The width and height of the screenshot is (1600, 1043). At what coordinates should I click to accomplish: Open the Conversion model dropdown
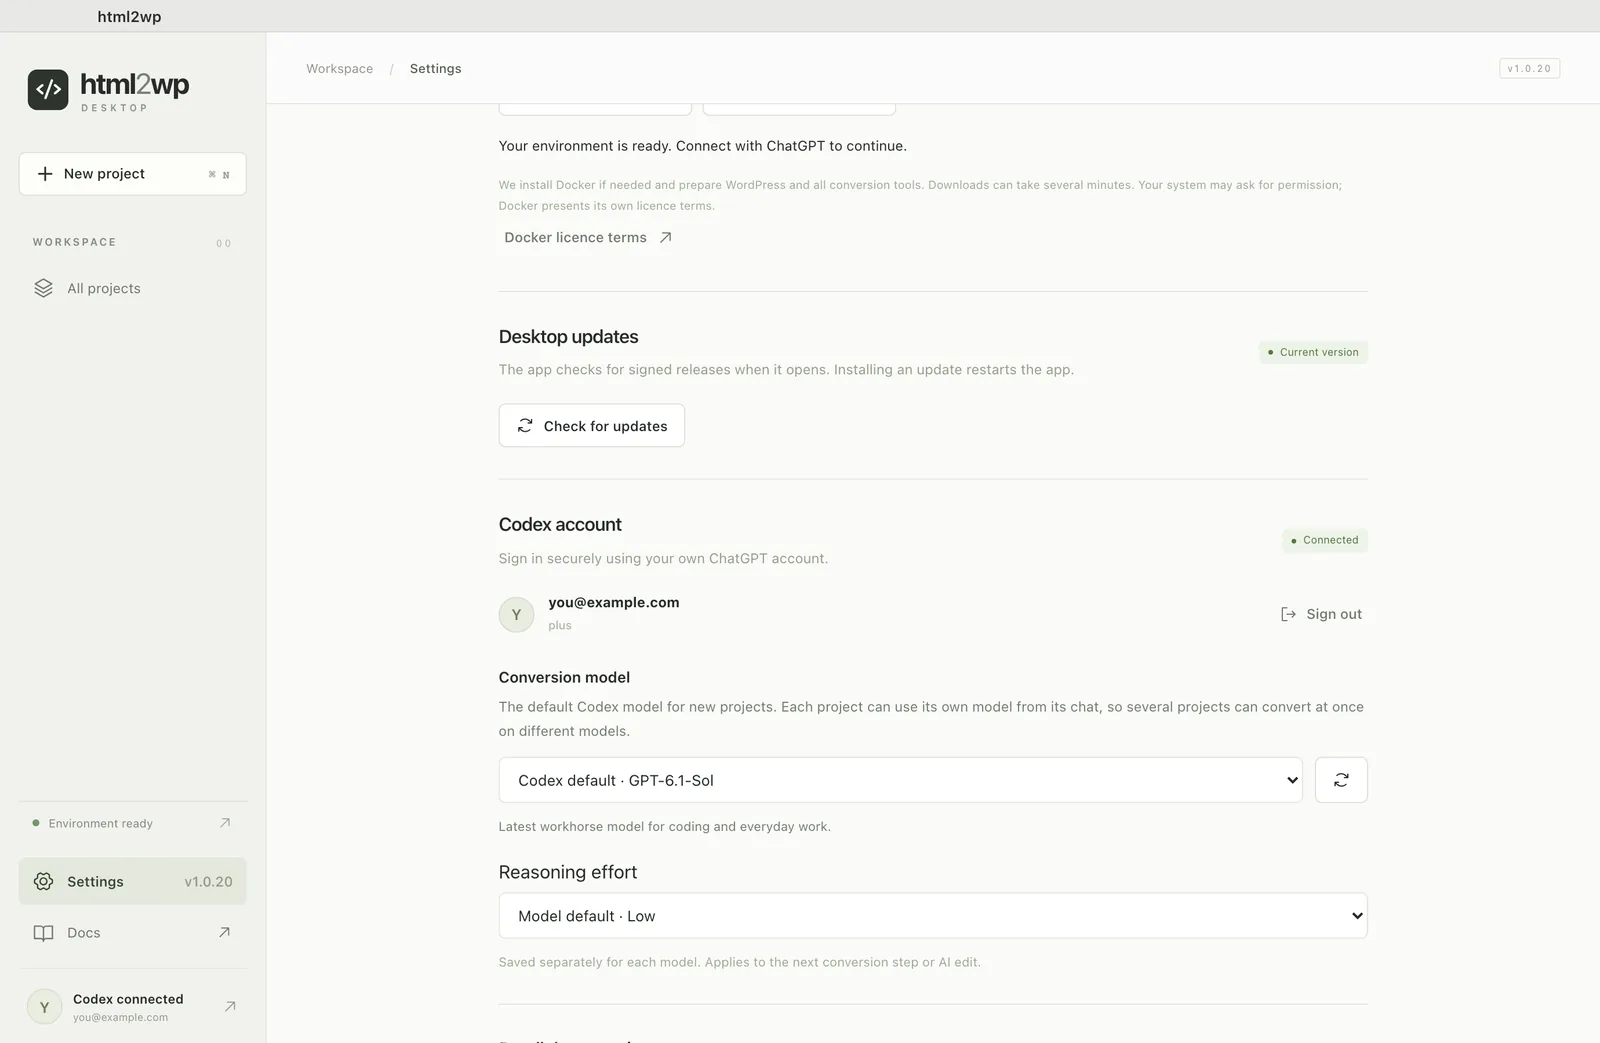(900, 780)
